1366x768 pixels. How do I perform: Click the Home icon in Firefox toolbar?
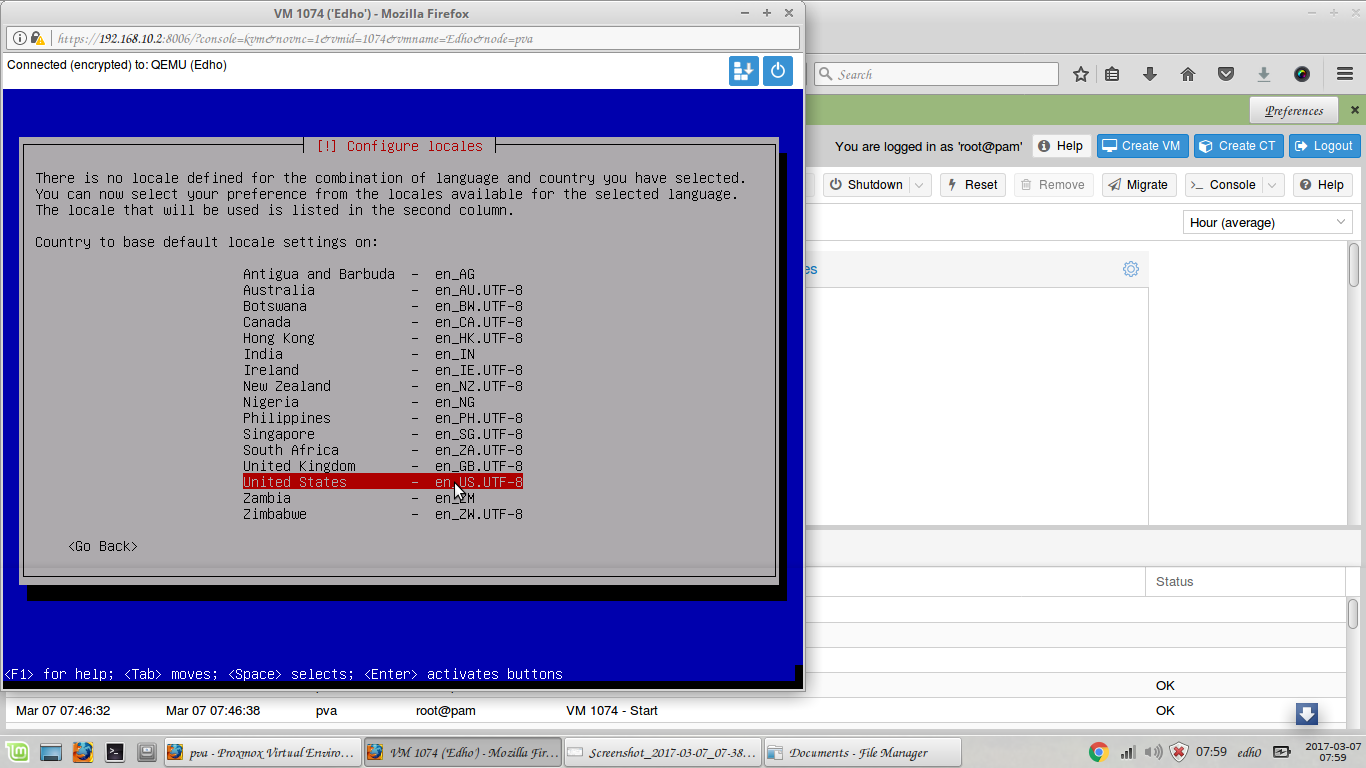1186,74
